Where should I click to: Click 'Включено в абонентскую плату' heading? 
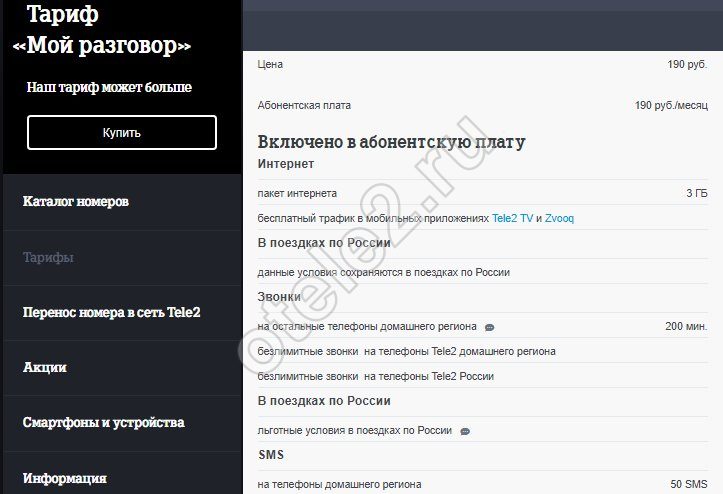point(391,142)
